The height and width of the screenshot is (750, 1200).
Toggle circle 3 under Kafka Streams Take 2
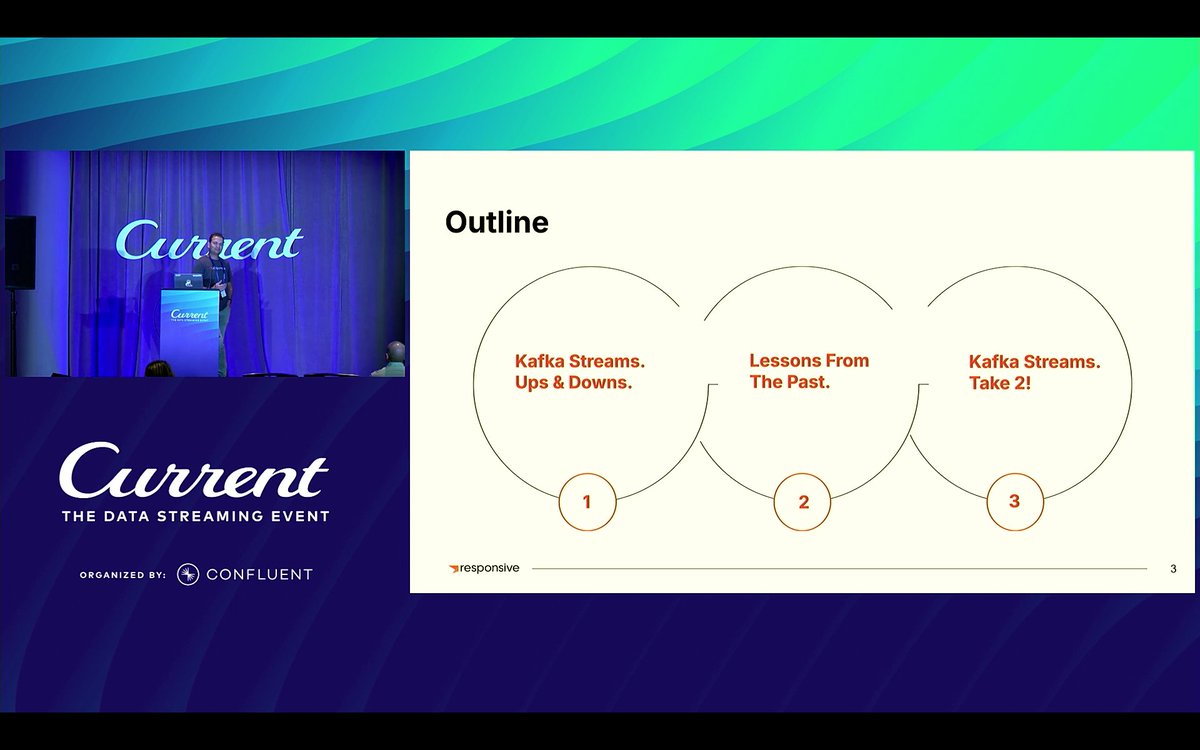1015,502
